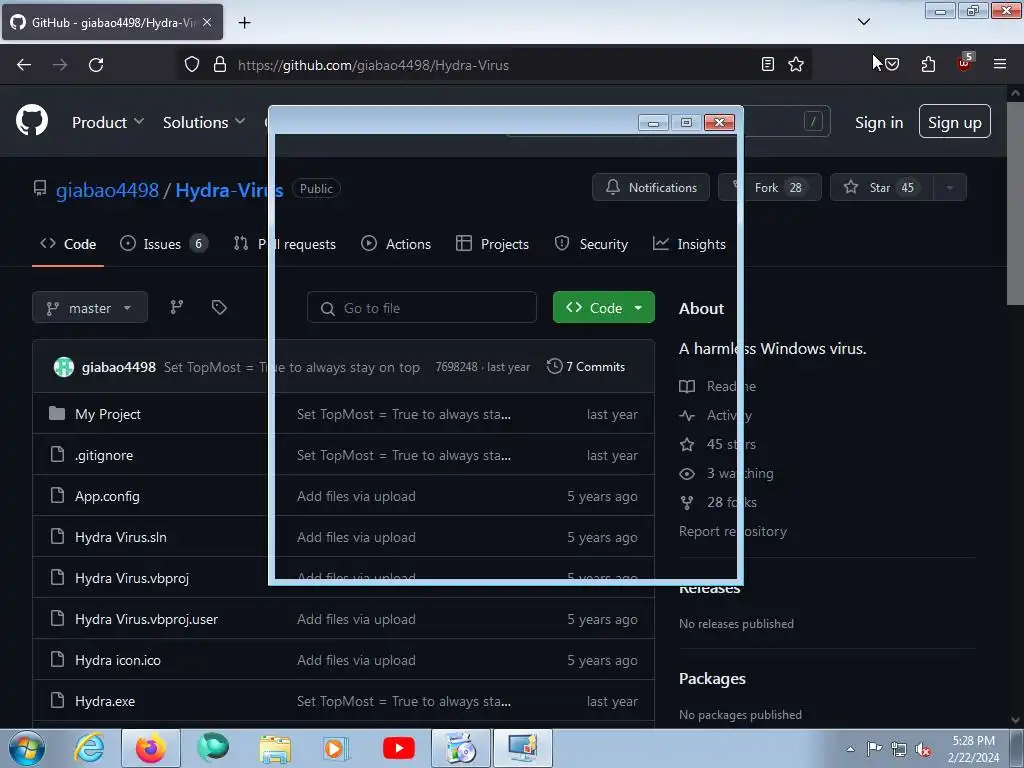
Task: Click the Sign up button
Action: pyautogui.click(x=955, y=121)
